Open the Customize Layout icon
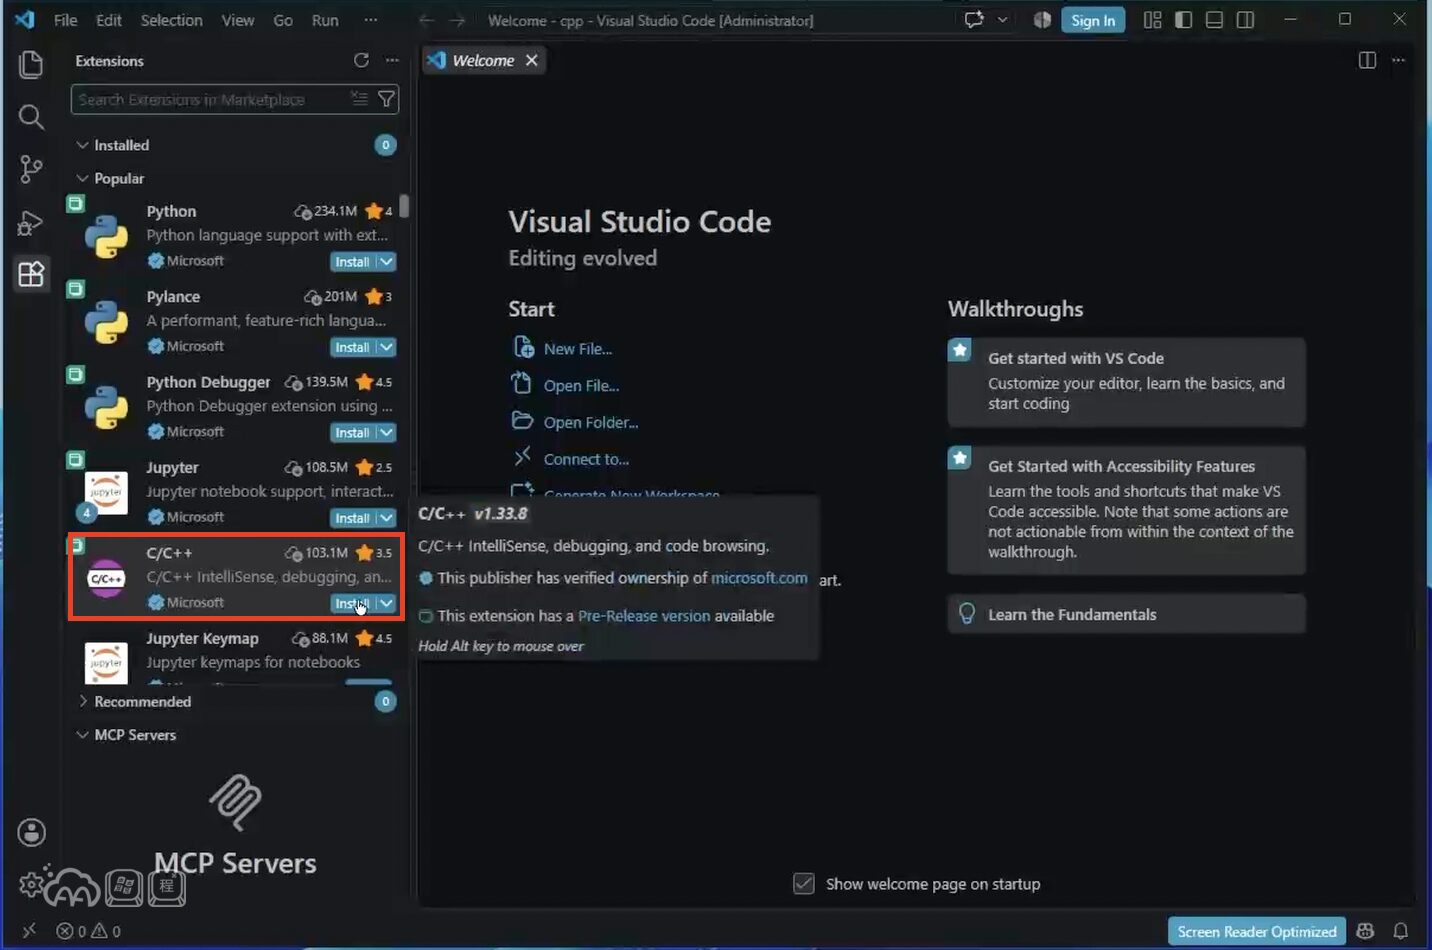 [x=1153, y=20]
